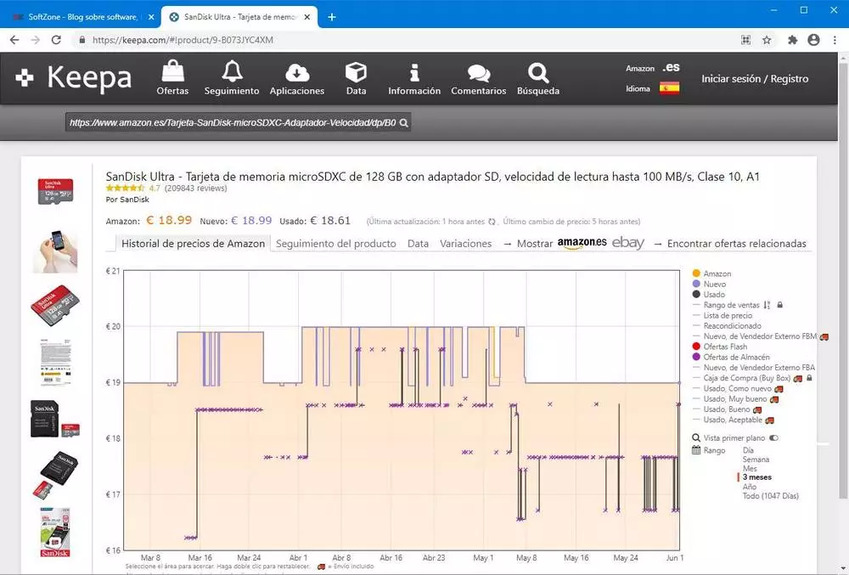Click the Data cube icon
This screenshot has height=575, width=849.
click(x=356, y=73)
